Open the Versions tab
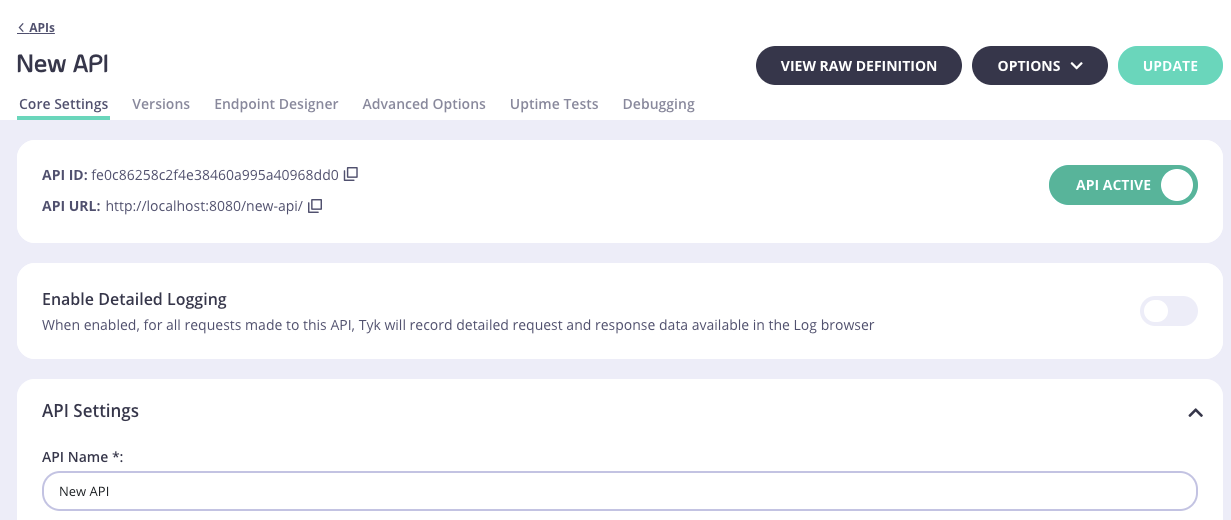1231x520 pixels. 161,104
